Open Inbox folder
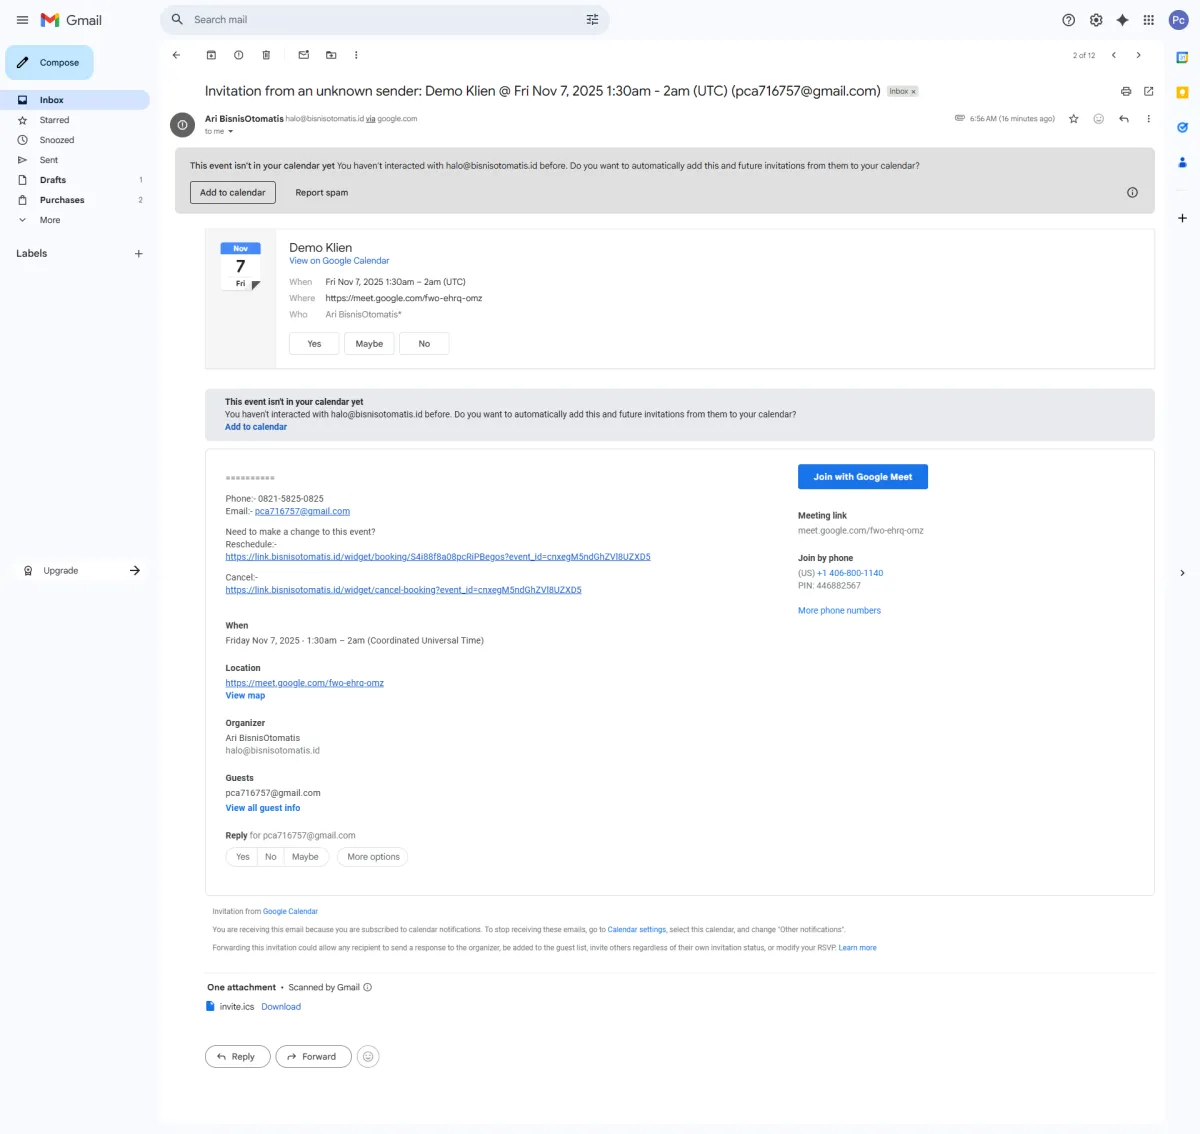 pos(75,100)
